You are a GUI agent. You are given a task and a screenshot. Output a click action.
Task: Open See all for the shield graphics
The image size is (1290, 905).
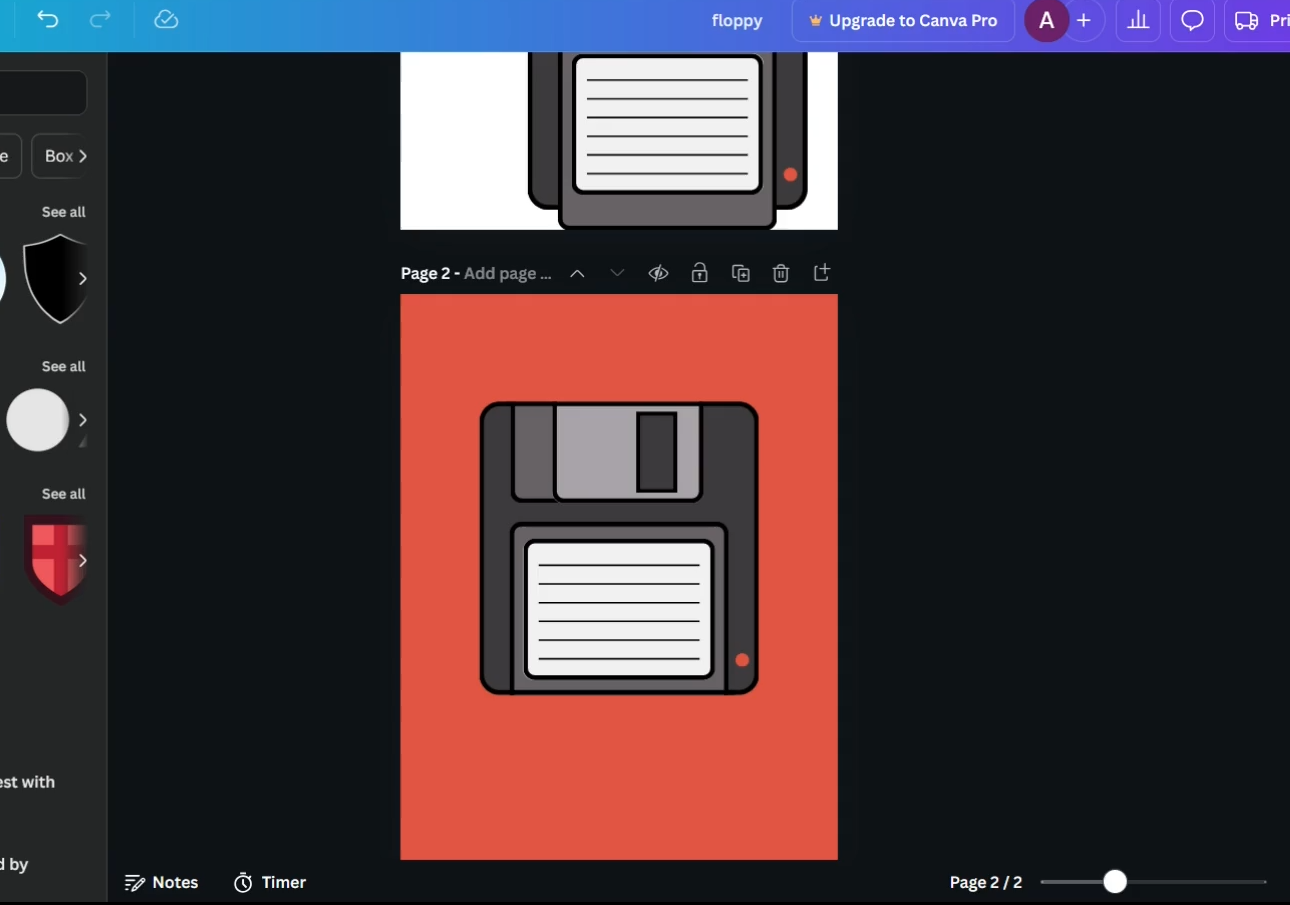pos(63,212)
